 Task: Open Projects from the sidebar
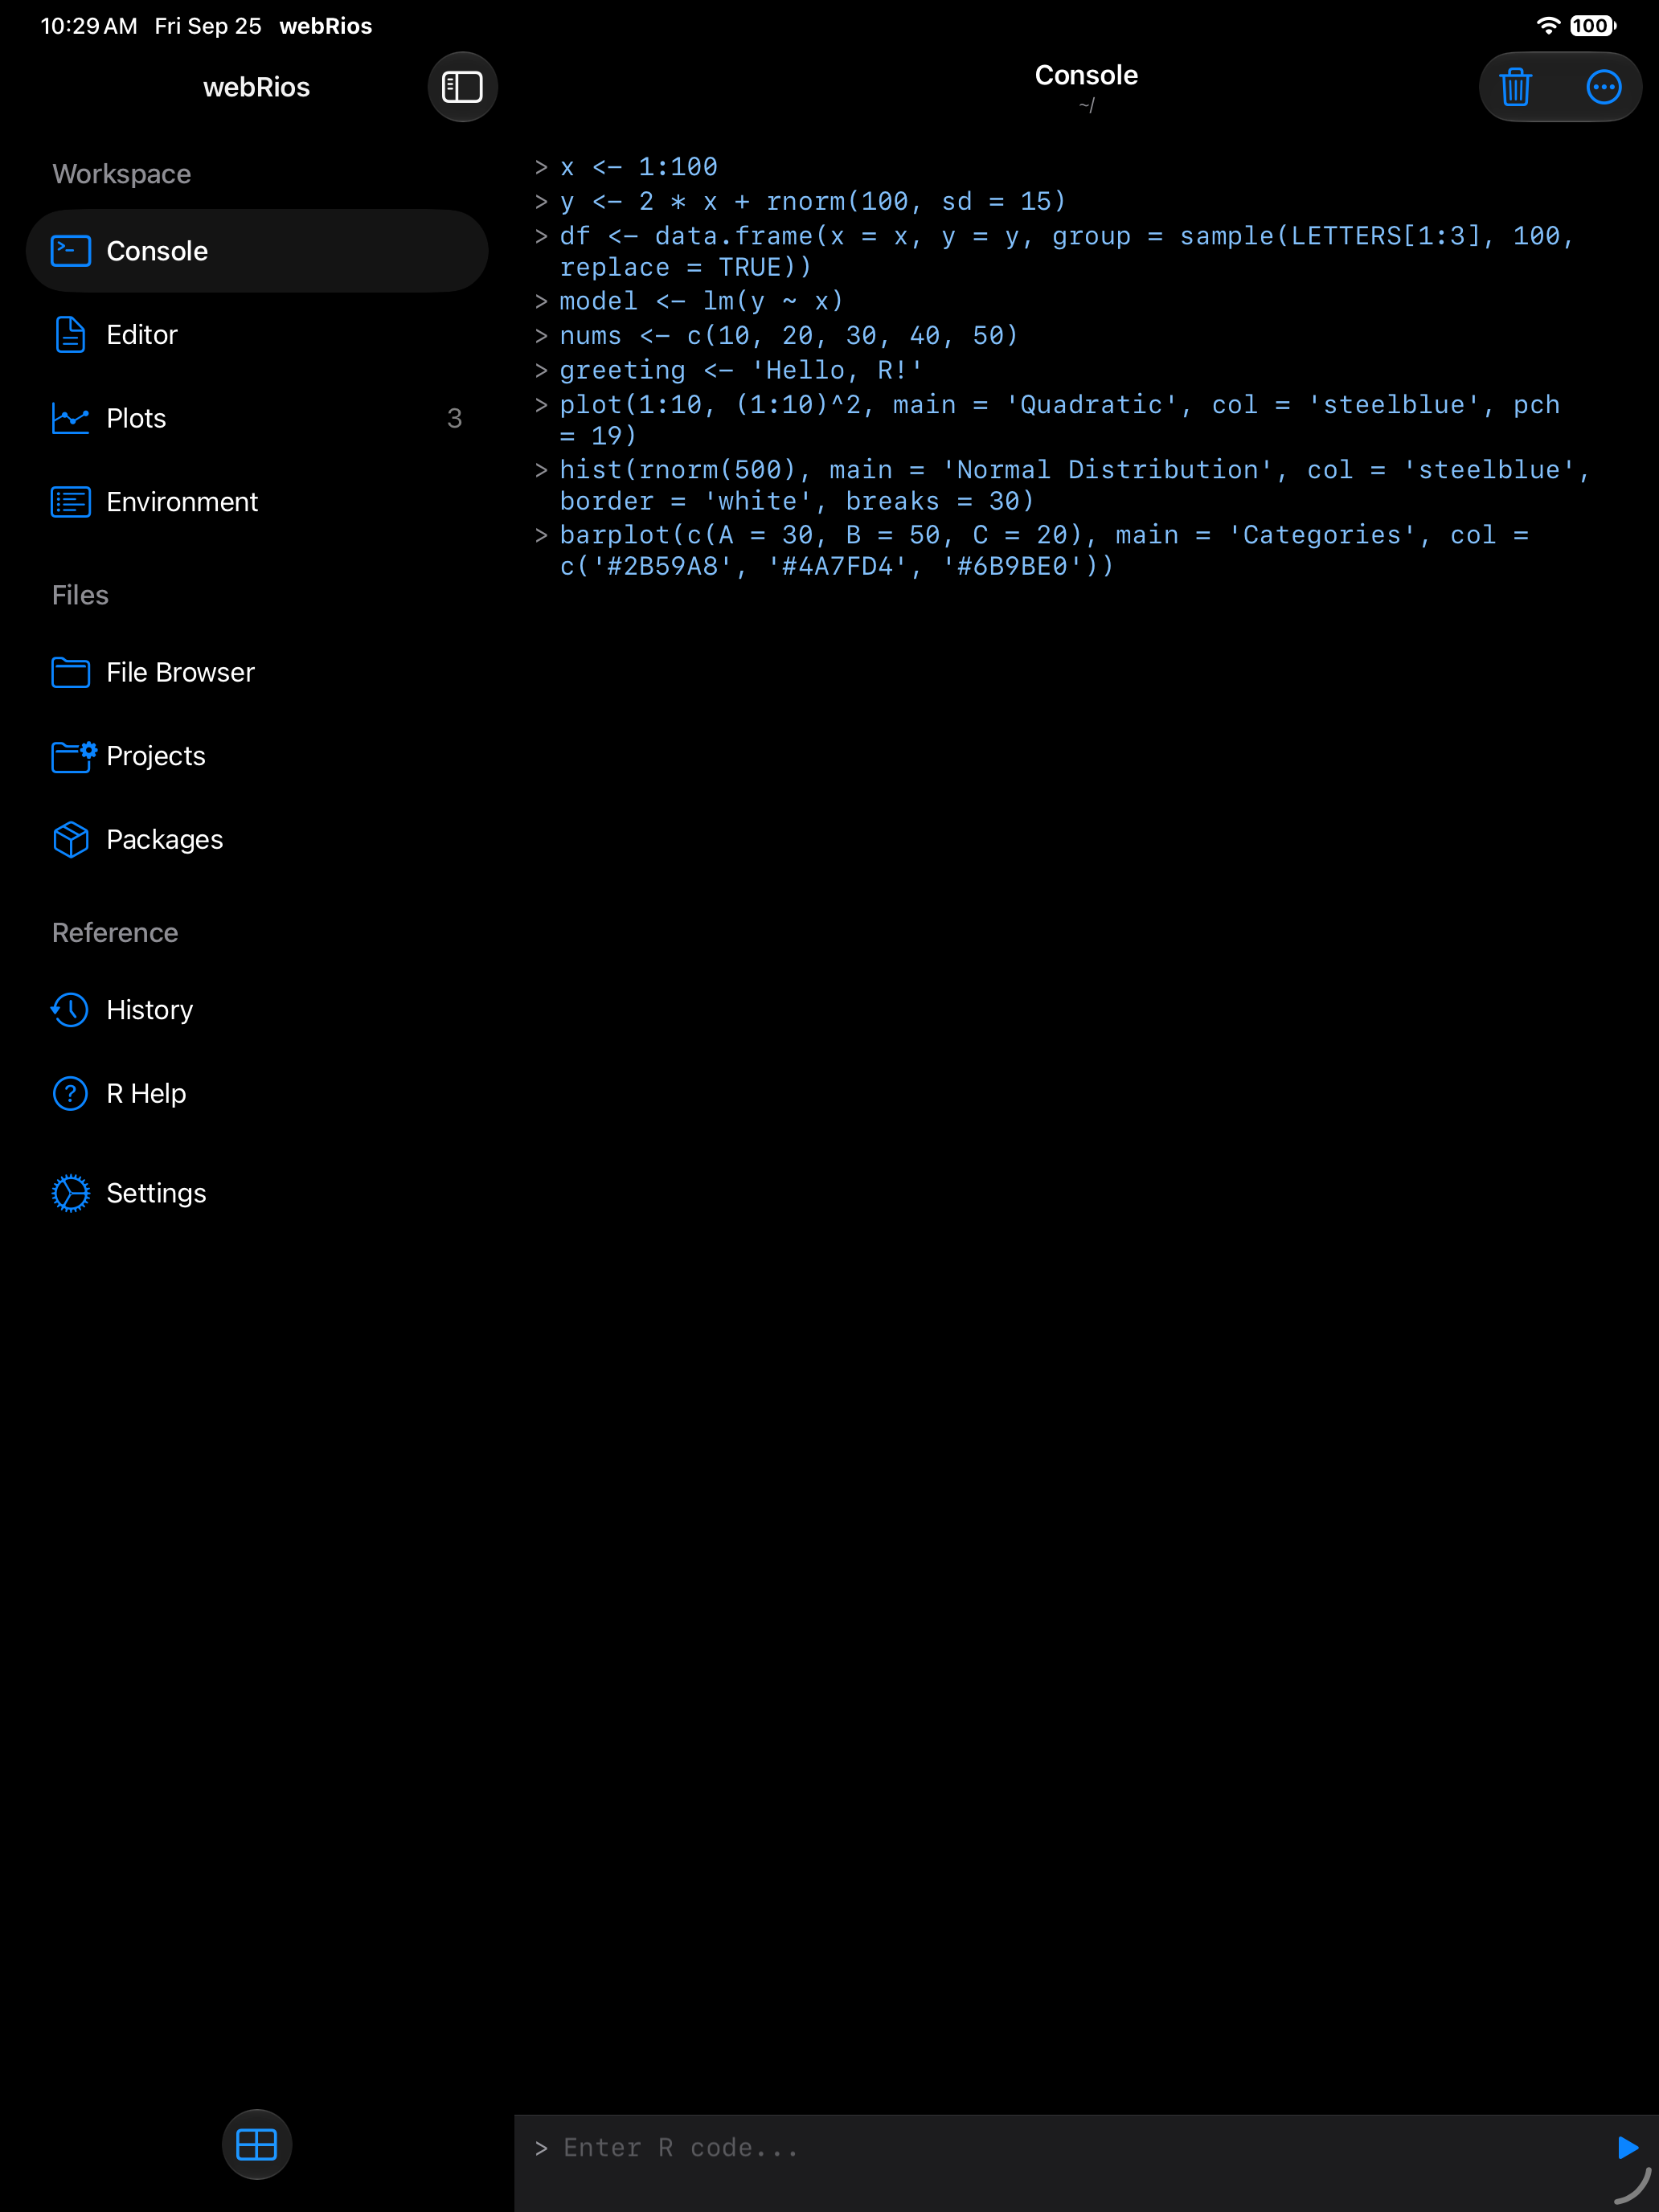257,756
